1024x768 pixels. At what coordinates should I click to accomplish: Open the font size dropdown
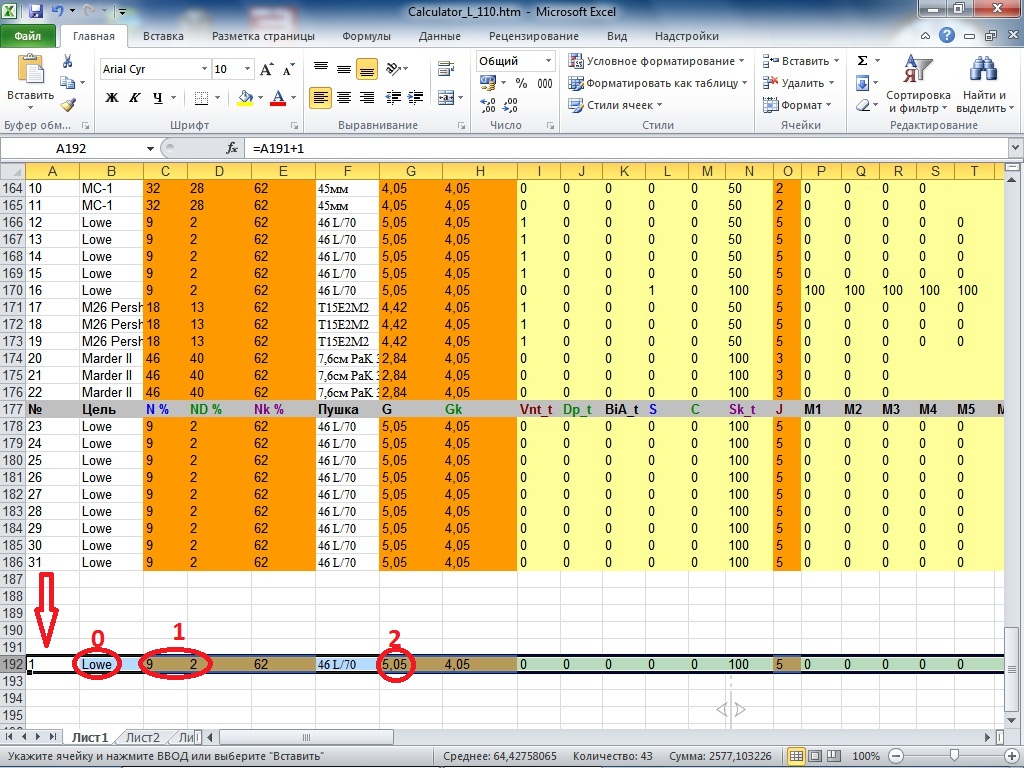(x=248, y=69)
